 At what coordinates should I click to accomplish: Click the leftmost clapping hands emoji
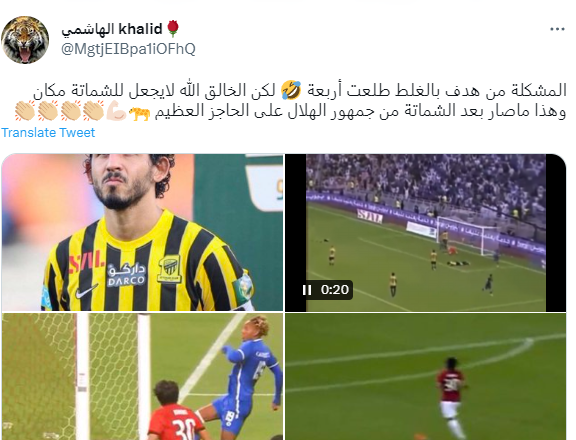click(25, 111)
